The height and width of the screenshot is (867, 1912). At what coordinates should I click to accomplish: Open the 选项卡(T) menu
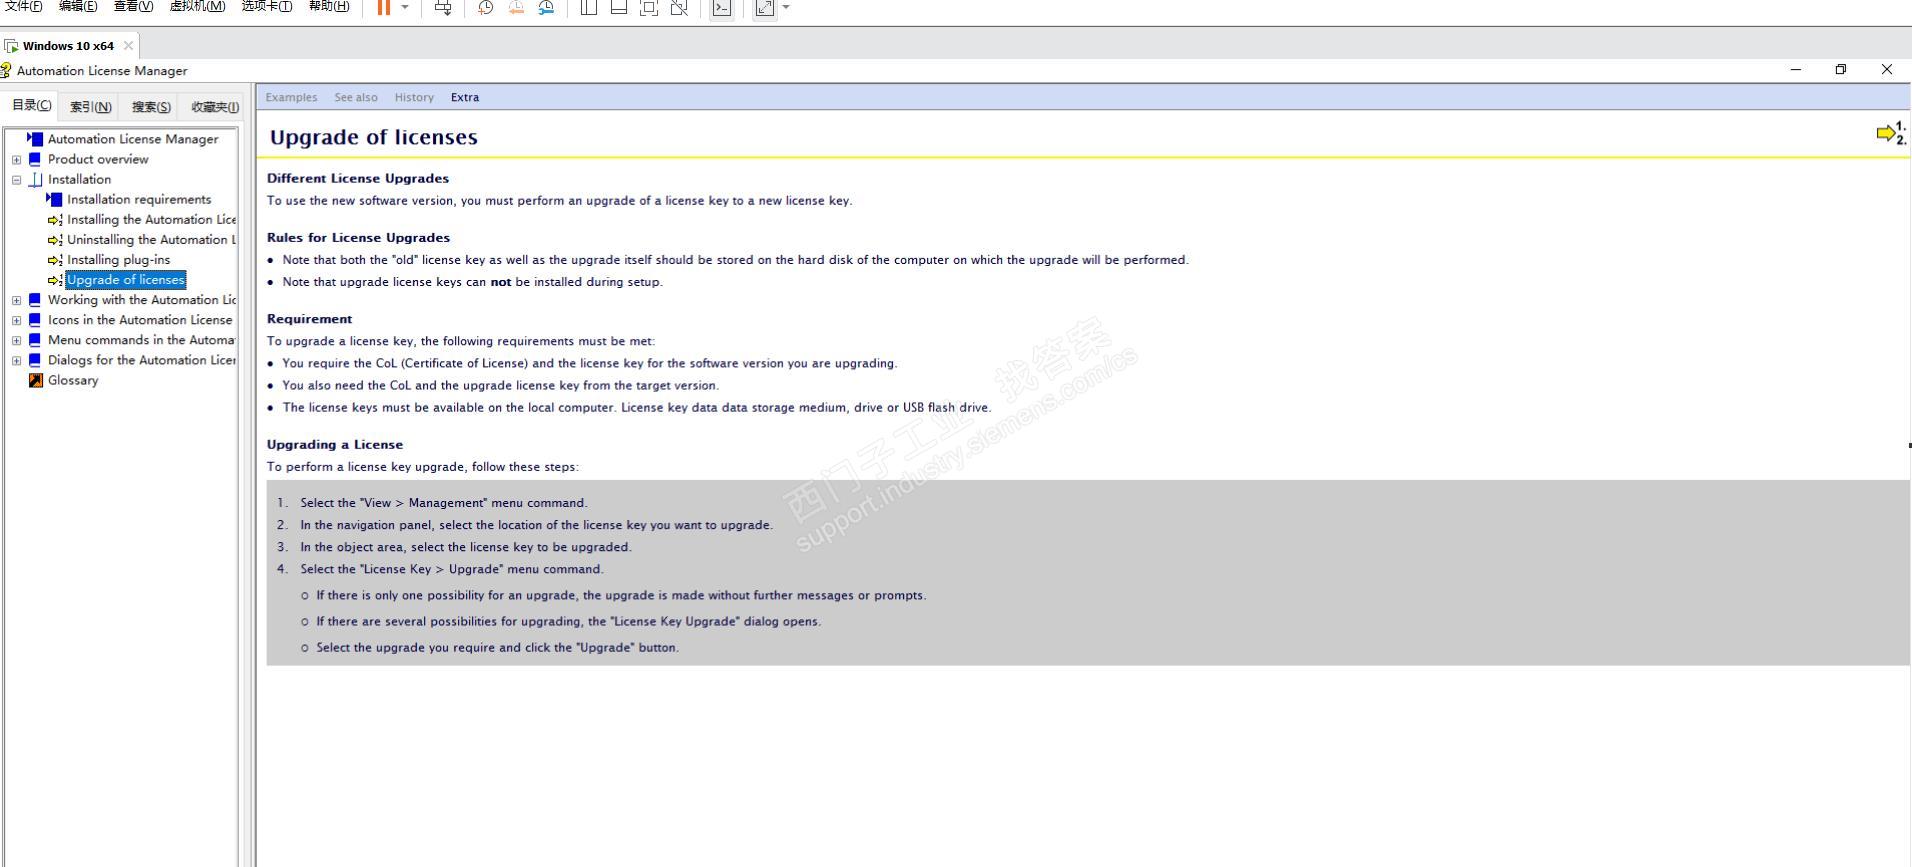point(267,6)
